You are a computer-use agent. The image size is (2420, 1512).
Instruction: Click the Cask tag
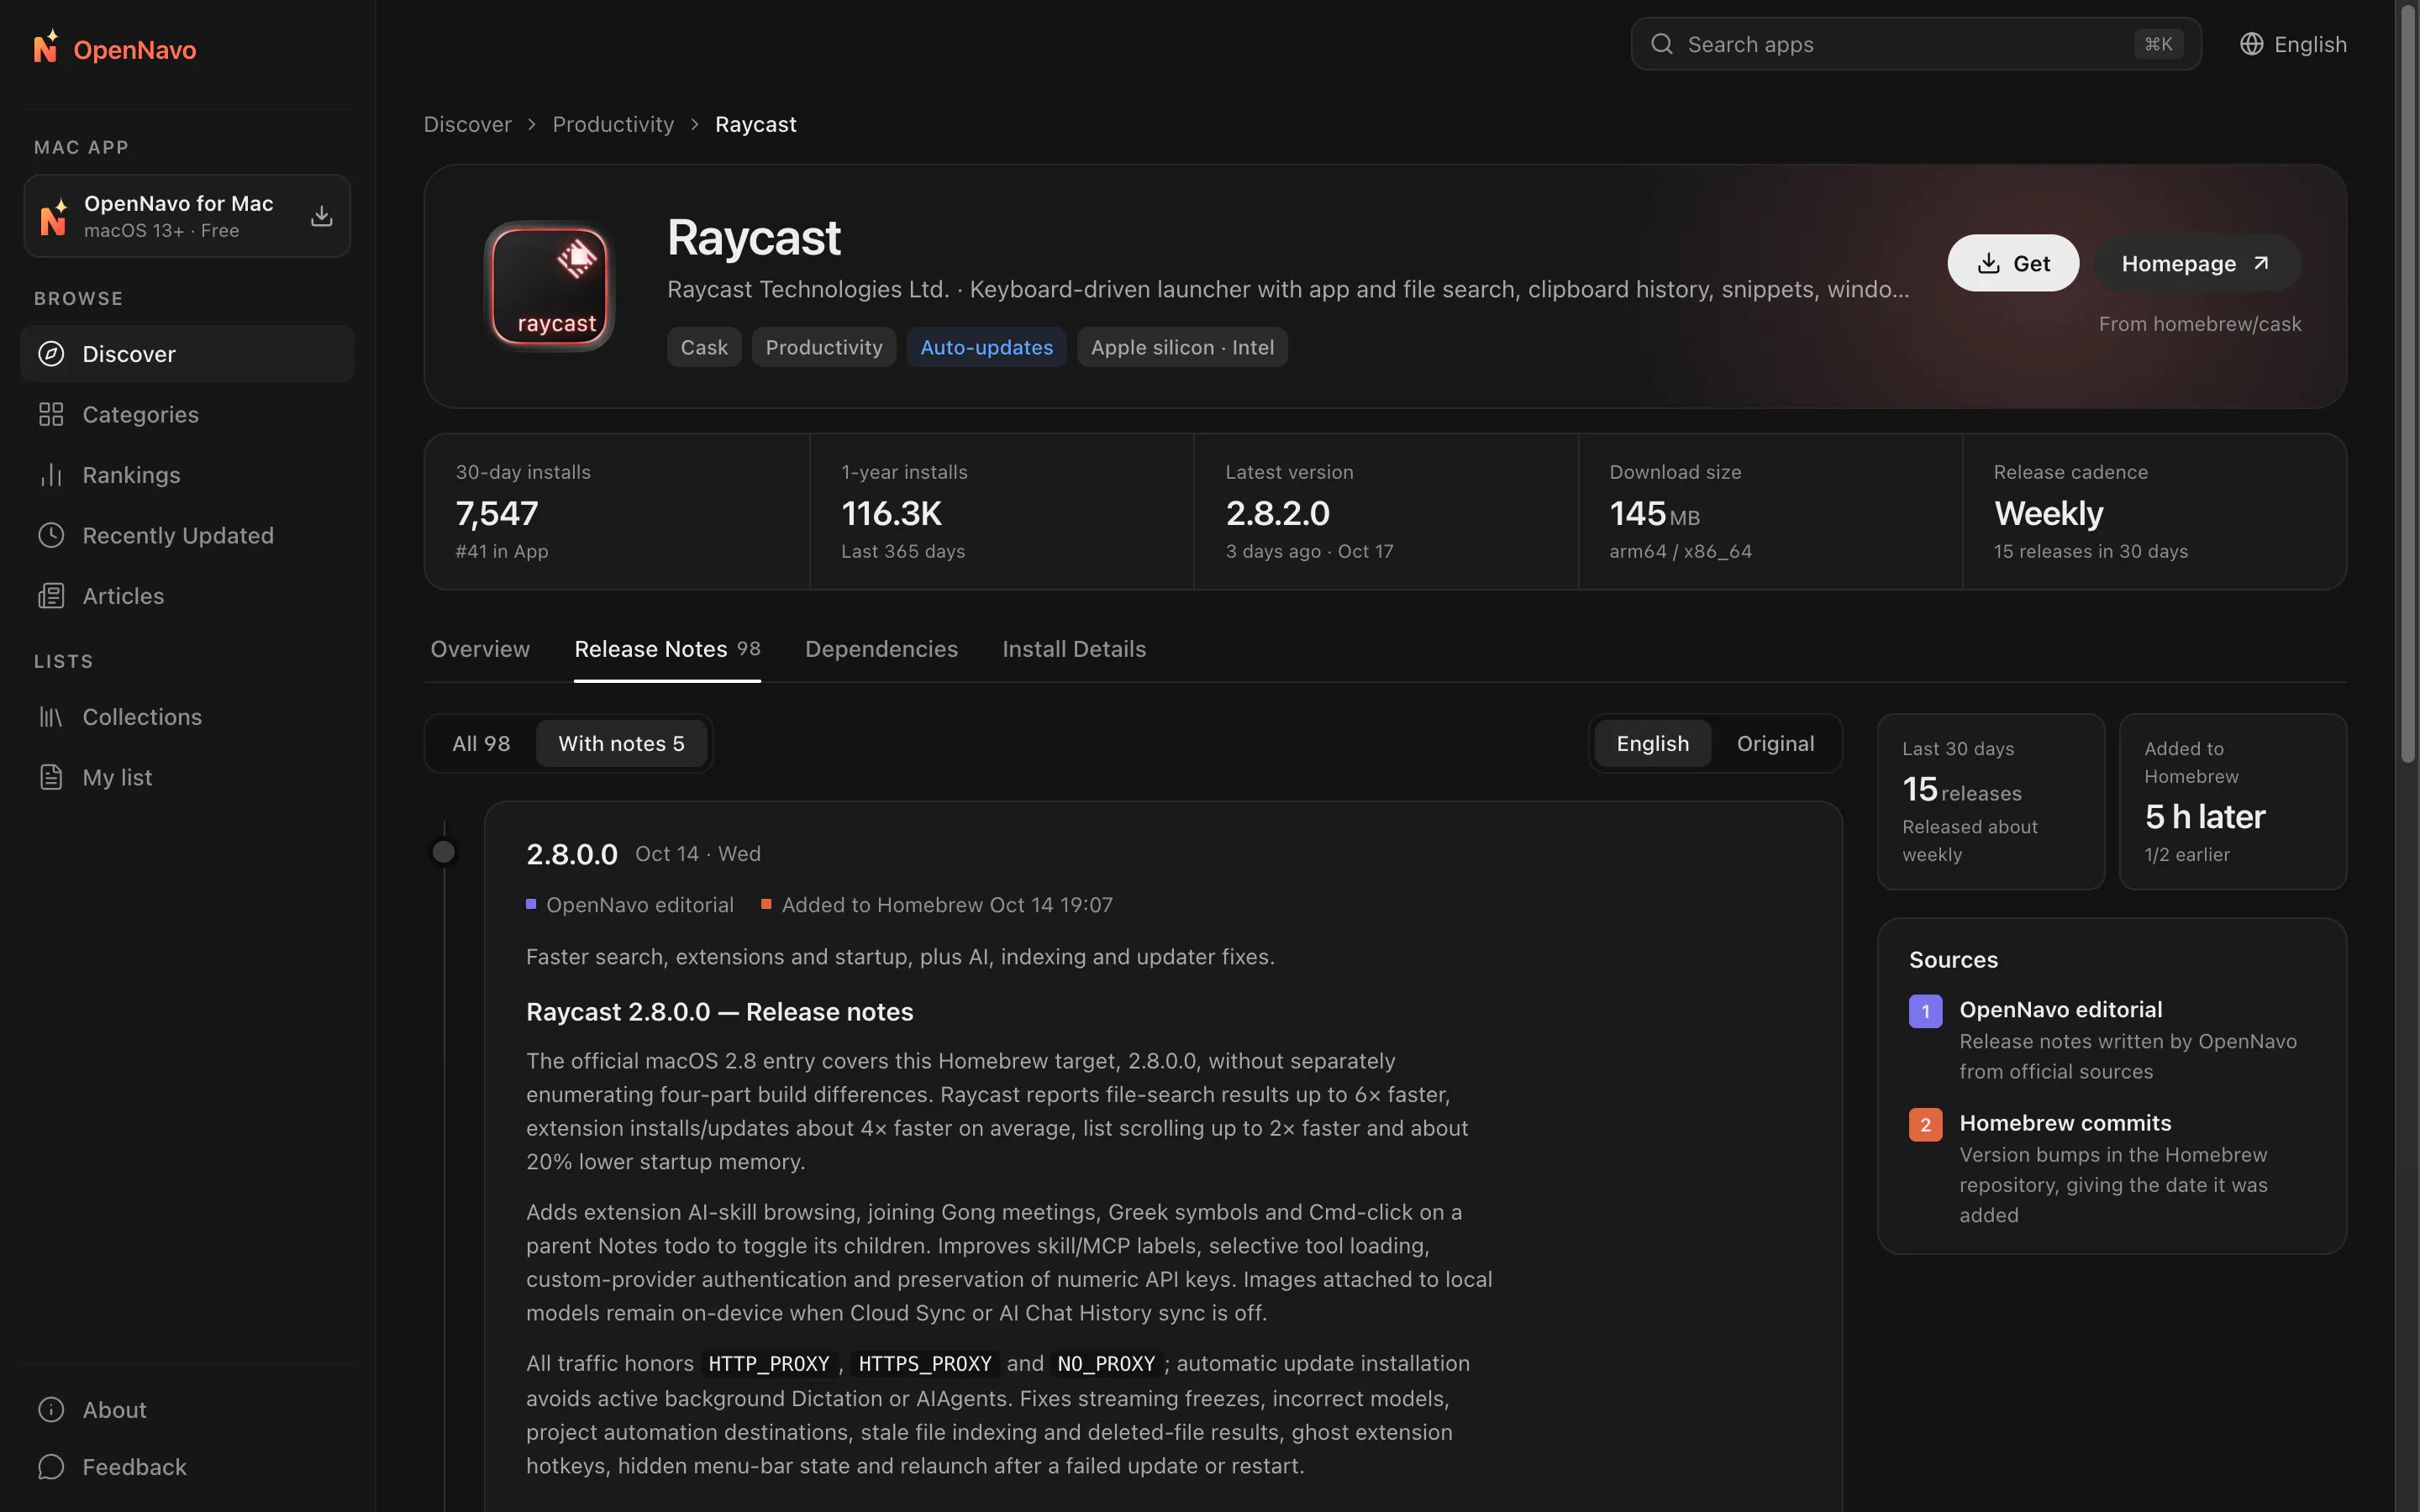(x=704, y=347)
